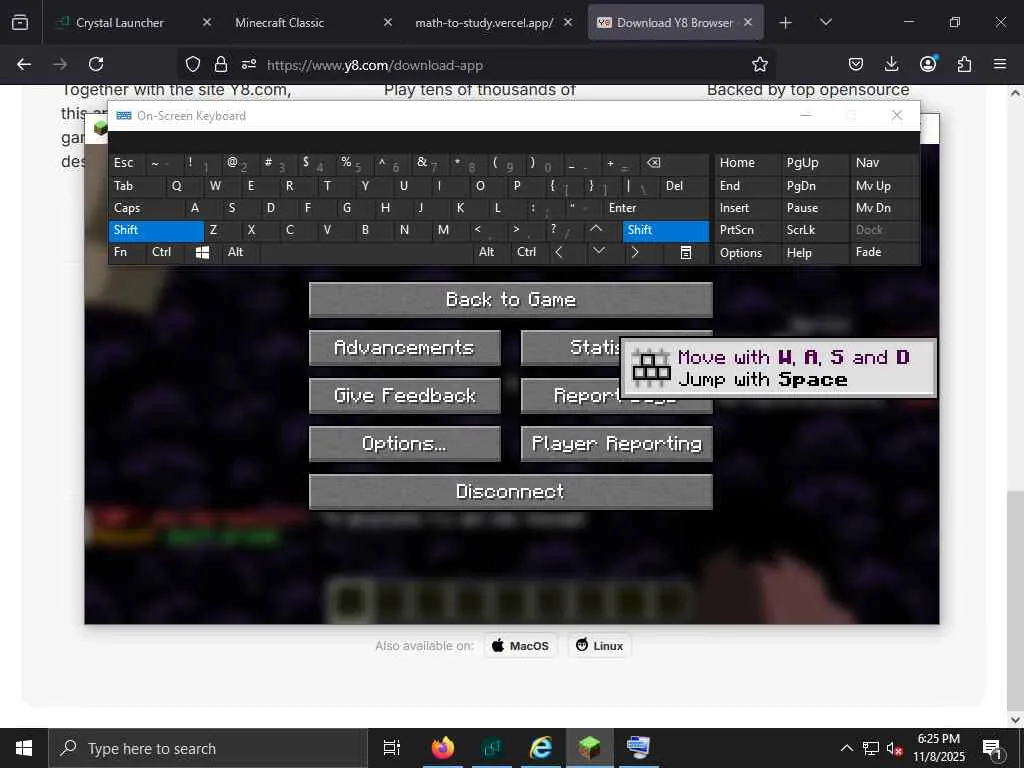The image size is (1024, 768).
Task: Click the Backspace key on On-Screen Keyboard
Action: [675, 163]
